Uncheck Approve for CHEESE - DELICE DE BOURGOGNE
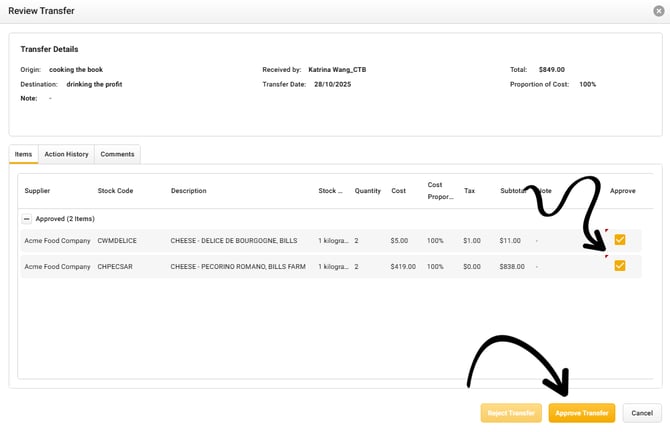 [x=620, y=240]
